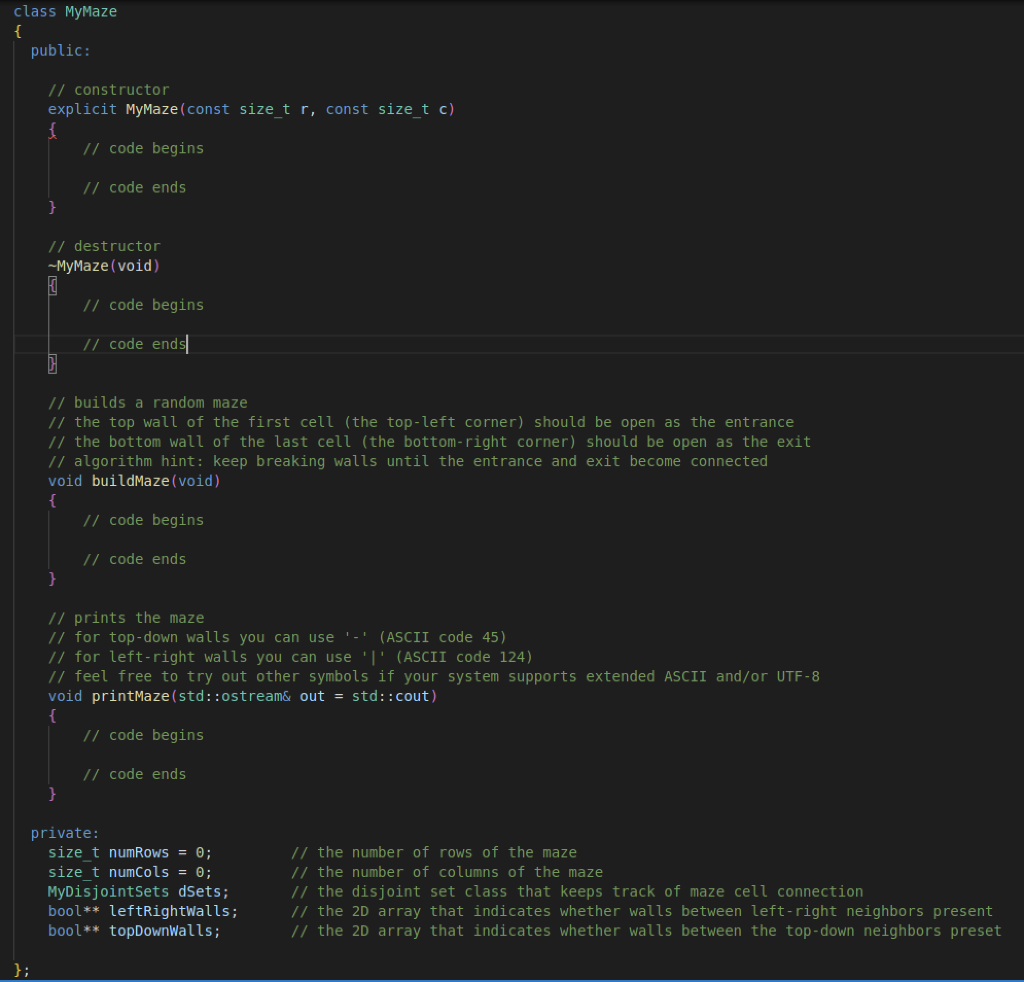Click the class name MyMaze
This screenshot has width=1024, height=982.
(90, 11)
